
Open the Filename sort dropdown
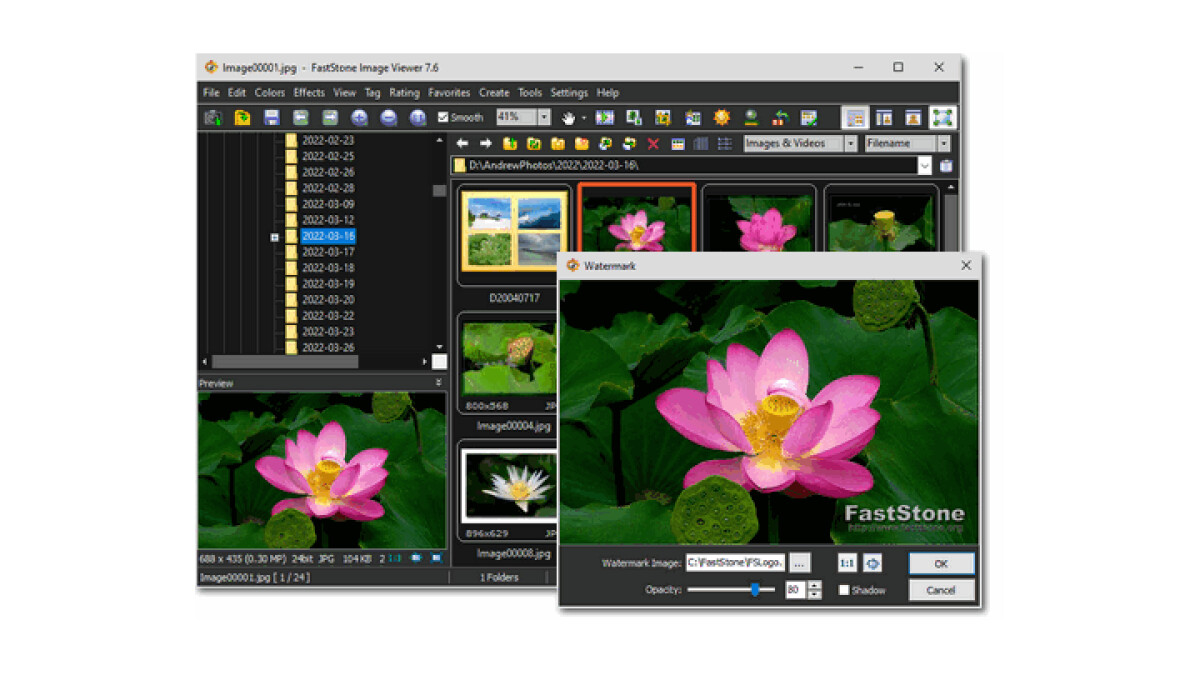(943, 144)
